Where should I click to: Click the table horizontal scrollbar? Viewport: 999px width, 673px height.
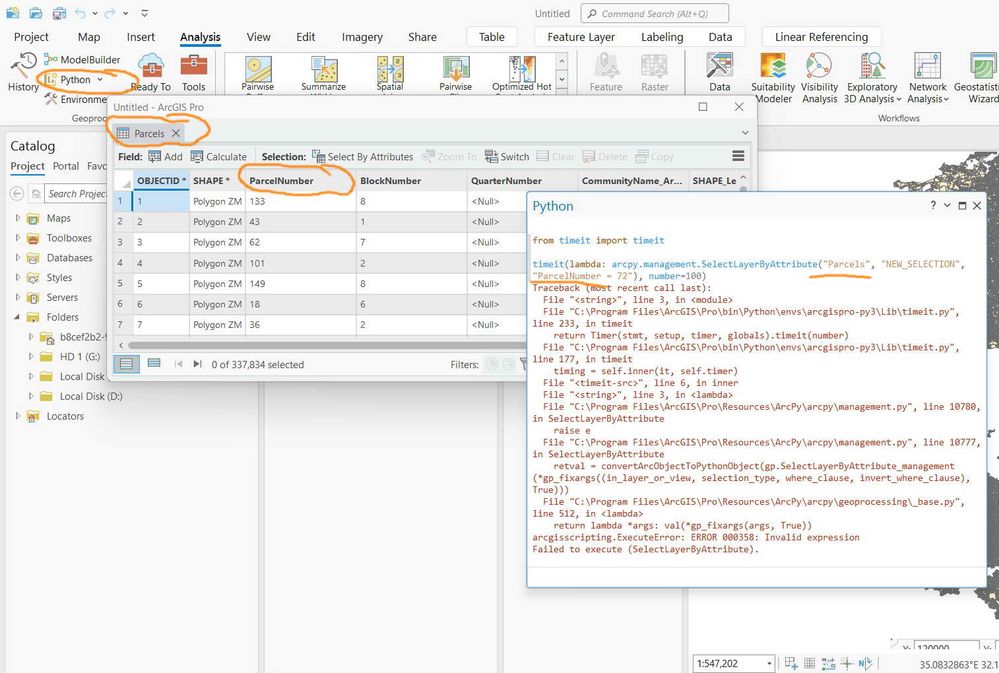[x=327, y=345]
